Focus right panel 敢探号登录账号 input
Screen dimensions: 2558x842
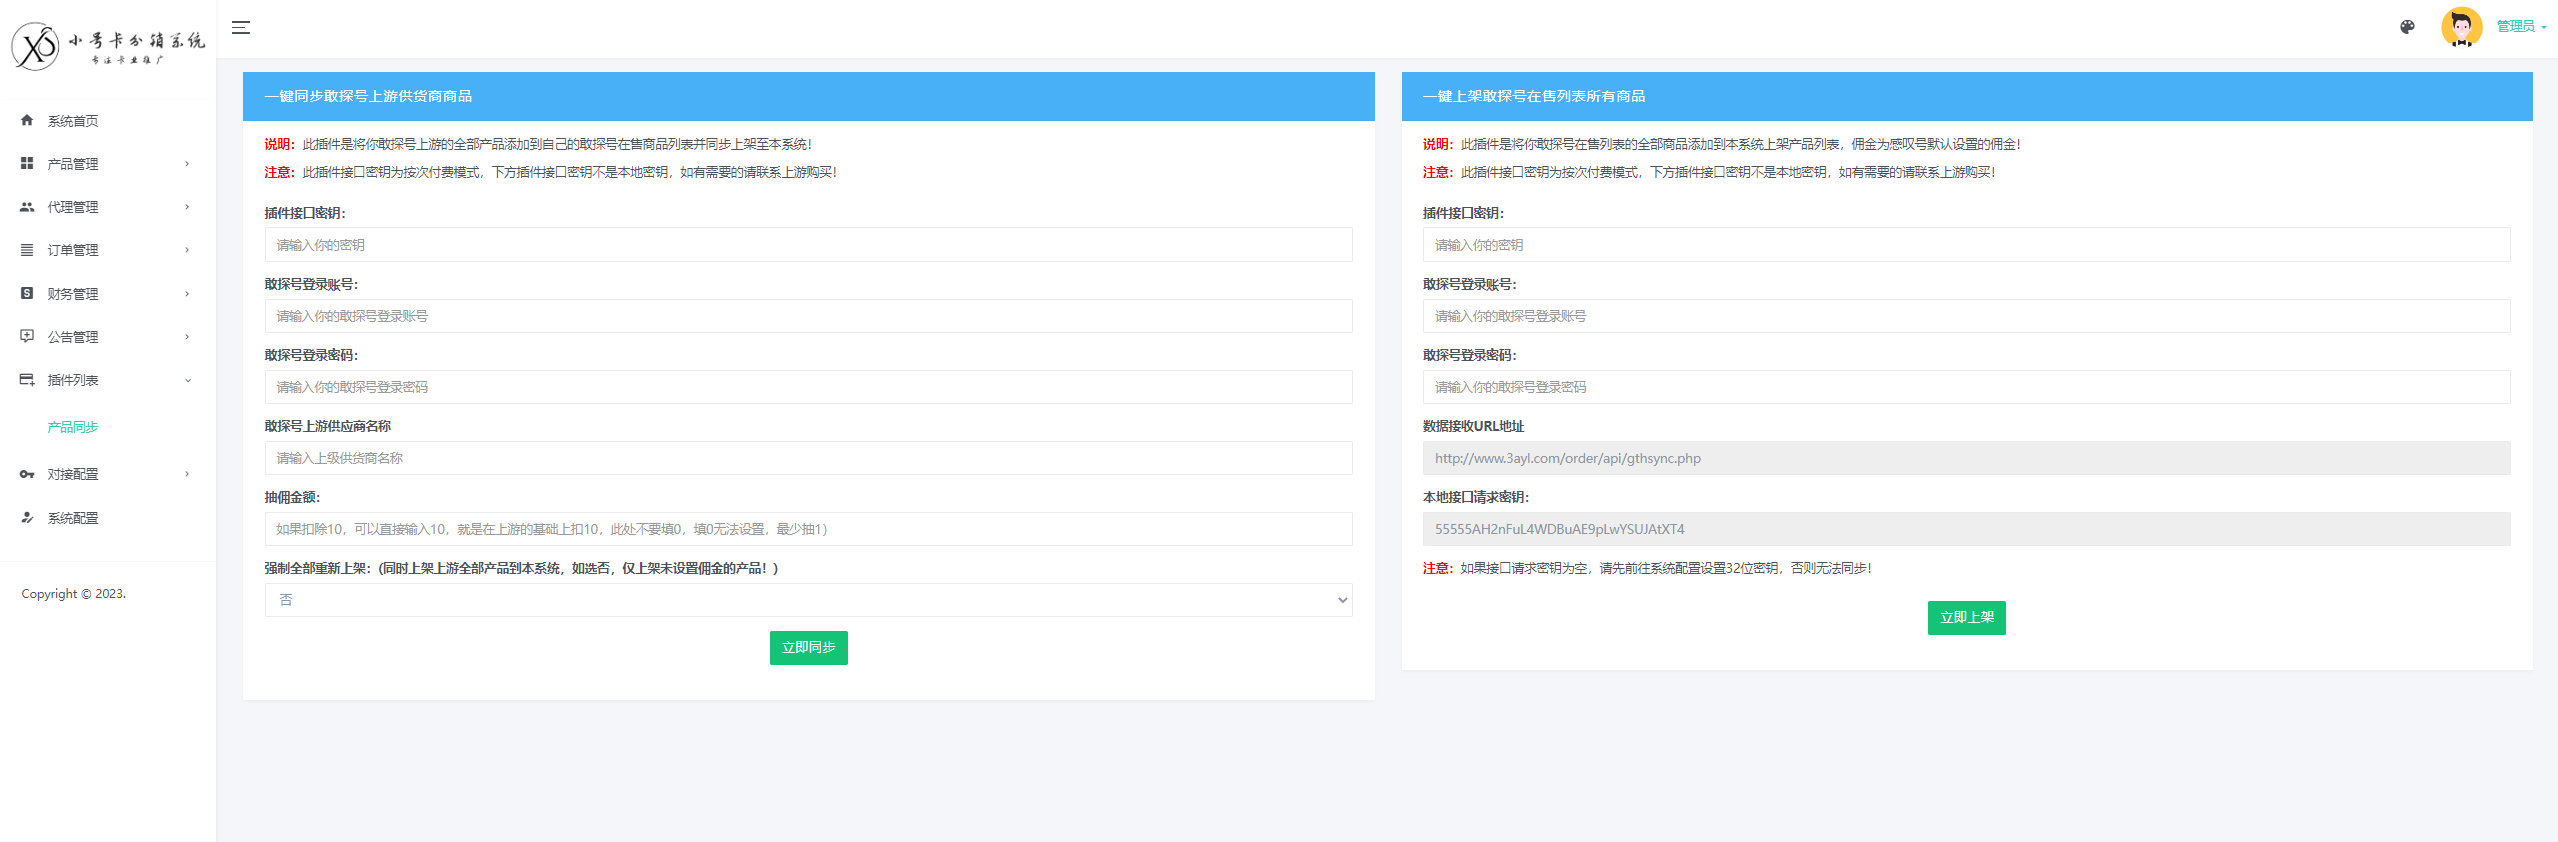pyautogui.click(x=1966, y=316)
